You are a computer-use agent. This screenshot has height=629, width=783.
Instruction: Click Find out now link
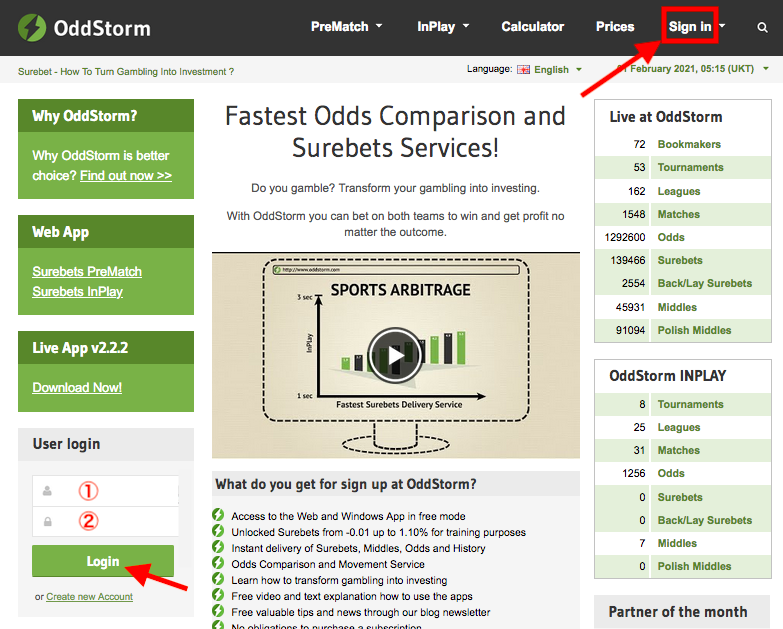click(x=126, y=176)
